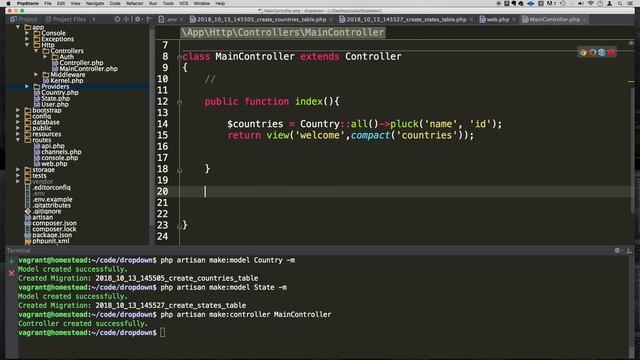Collapse the Http folder
640x360 pixels.
coord(27,45)
